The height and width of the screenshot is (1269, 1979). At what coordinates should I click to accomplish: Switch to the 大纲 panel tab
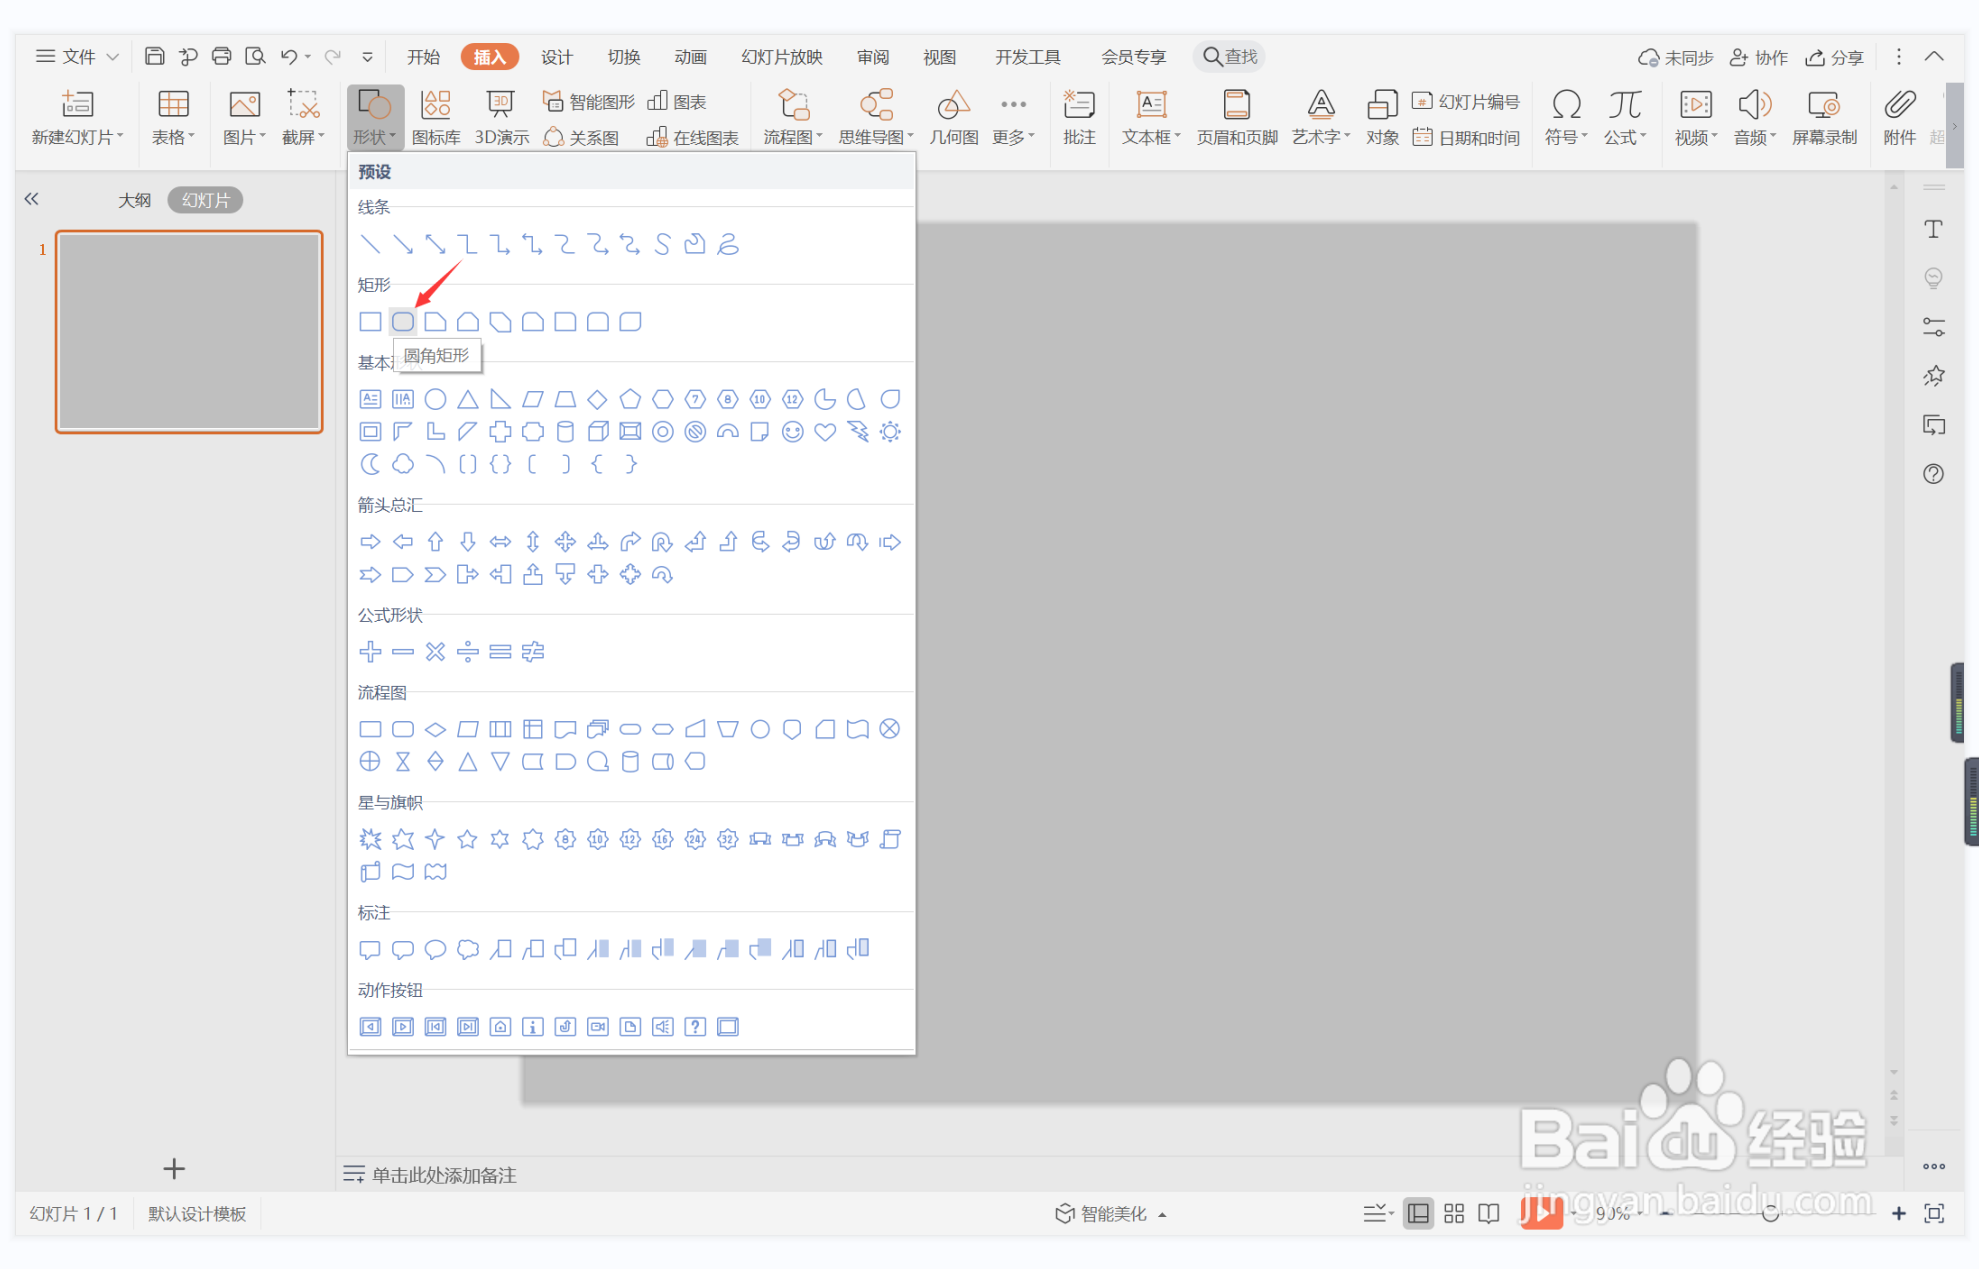click(134, 200)
